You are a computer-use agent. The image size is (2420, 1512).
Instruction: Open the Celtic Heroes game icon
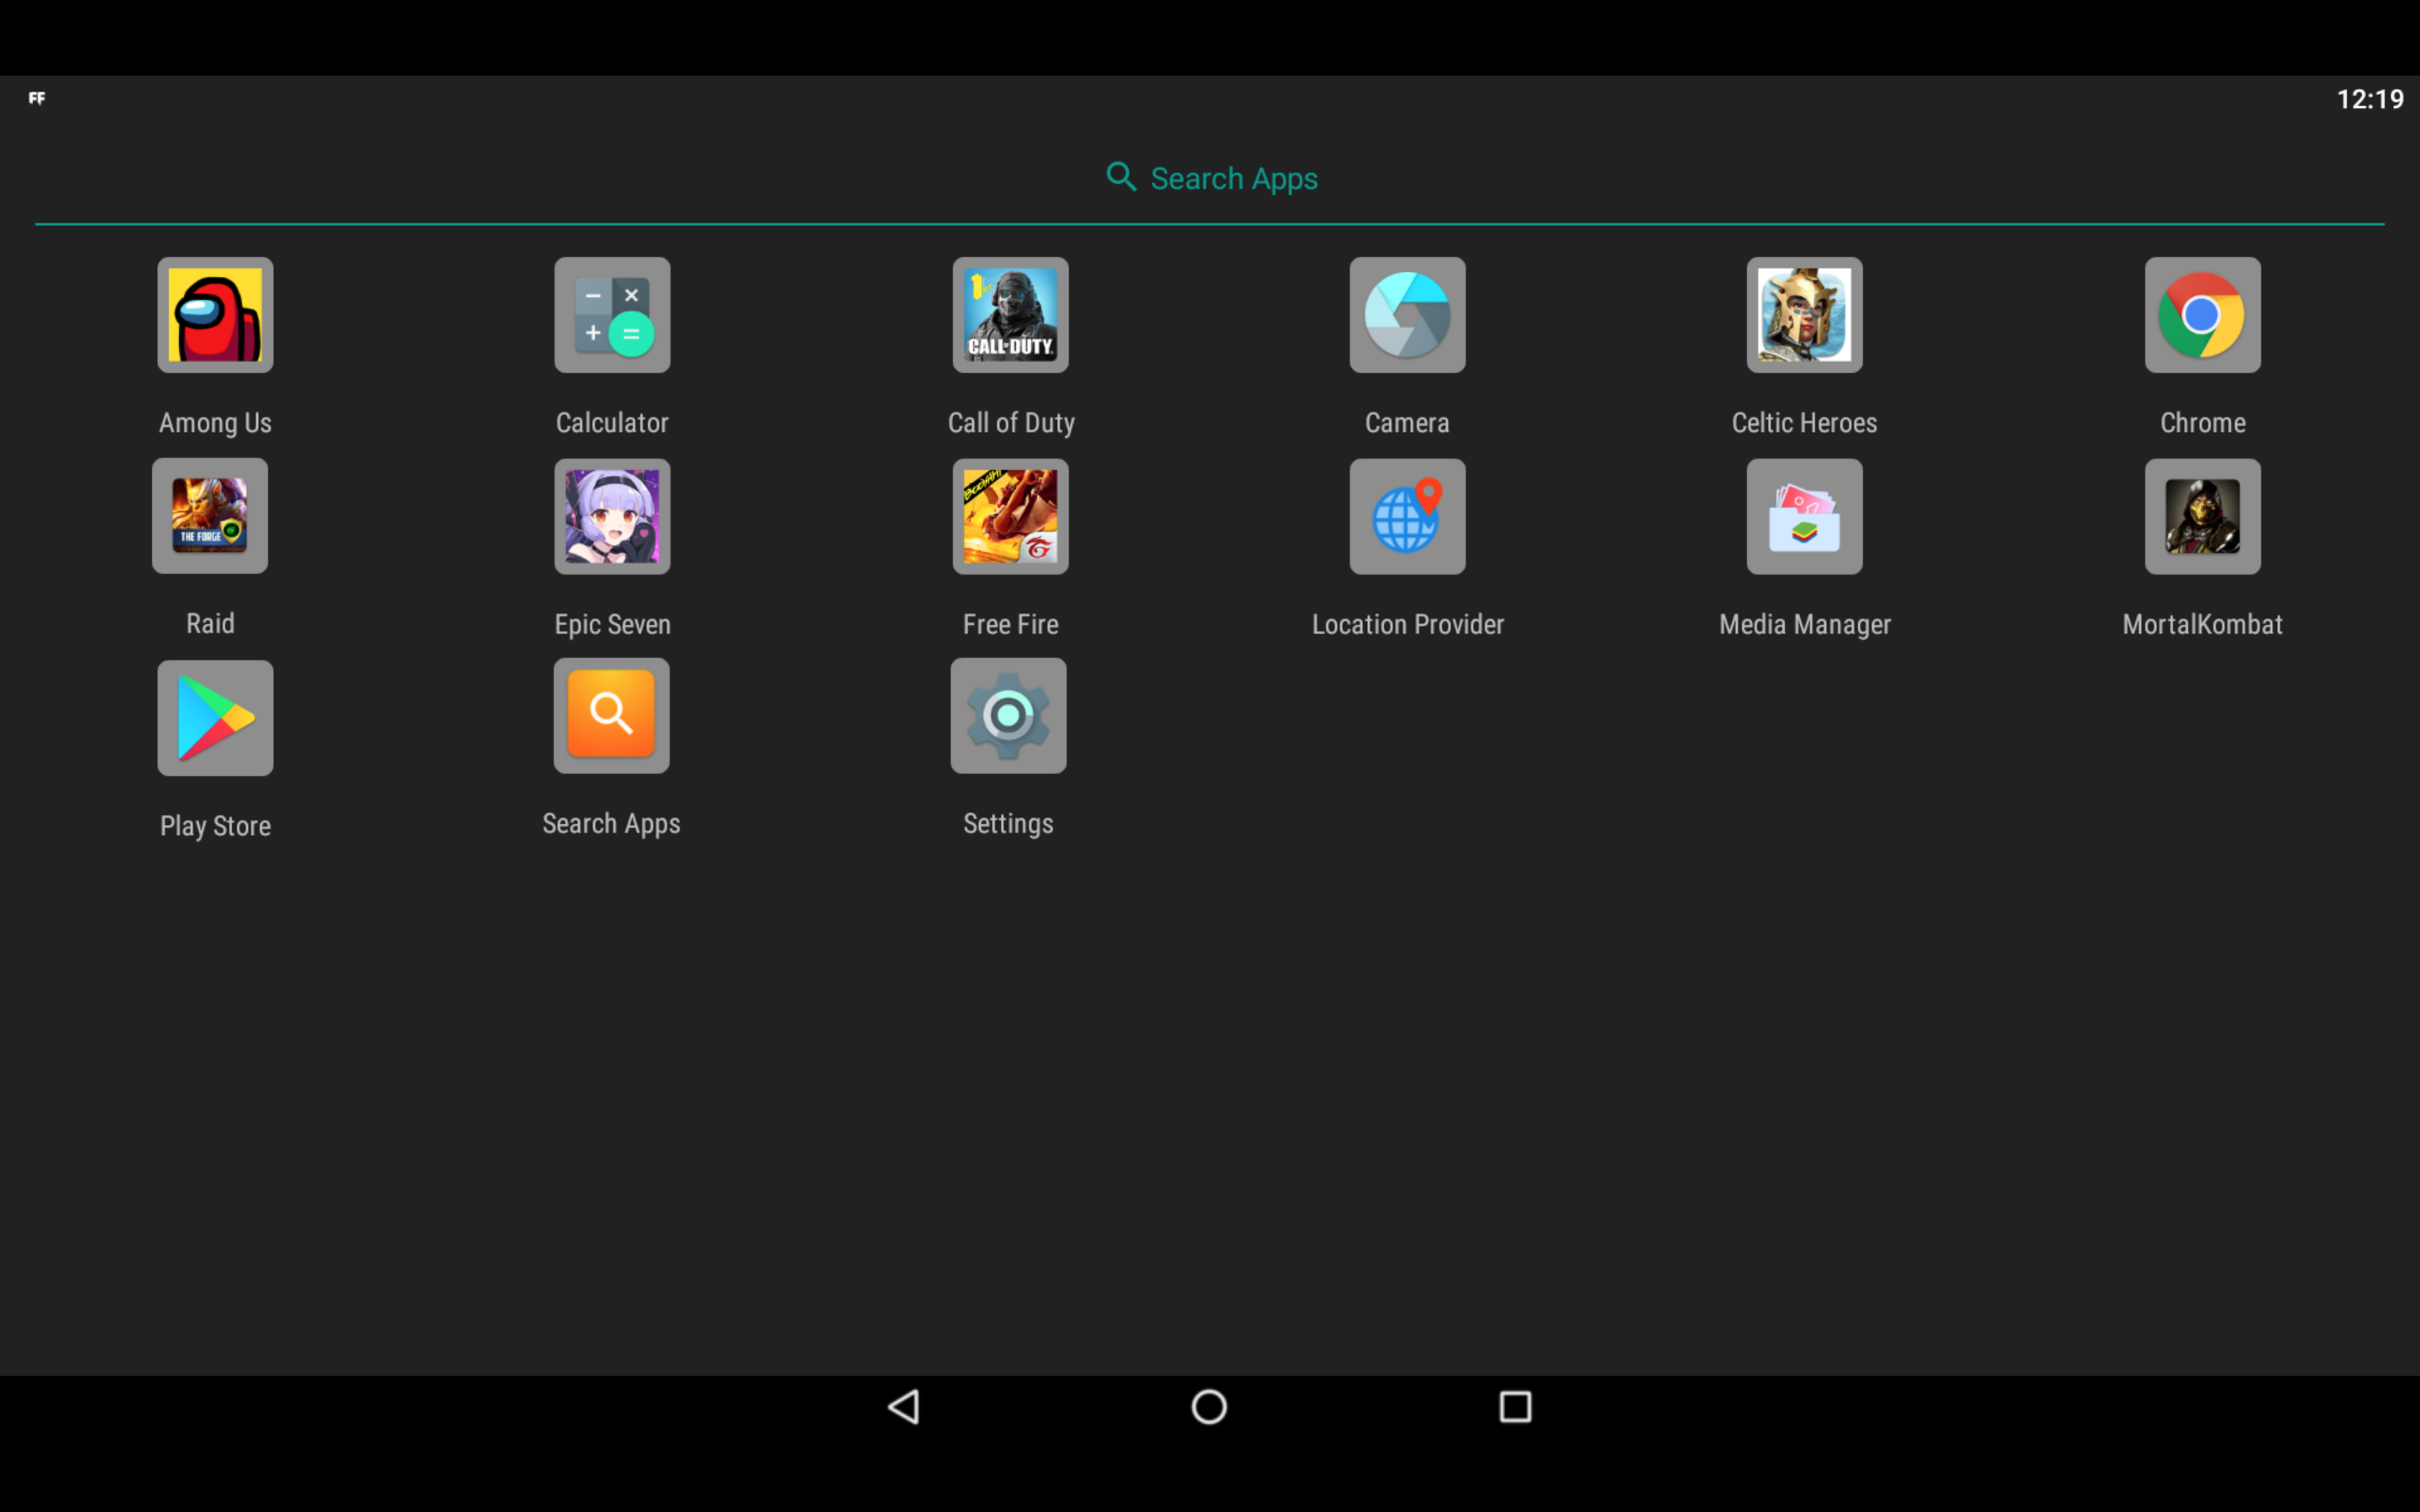click(1804, 315)
